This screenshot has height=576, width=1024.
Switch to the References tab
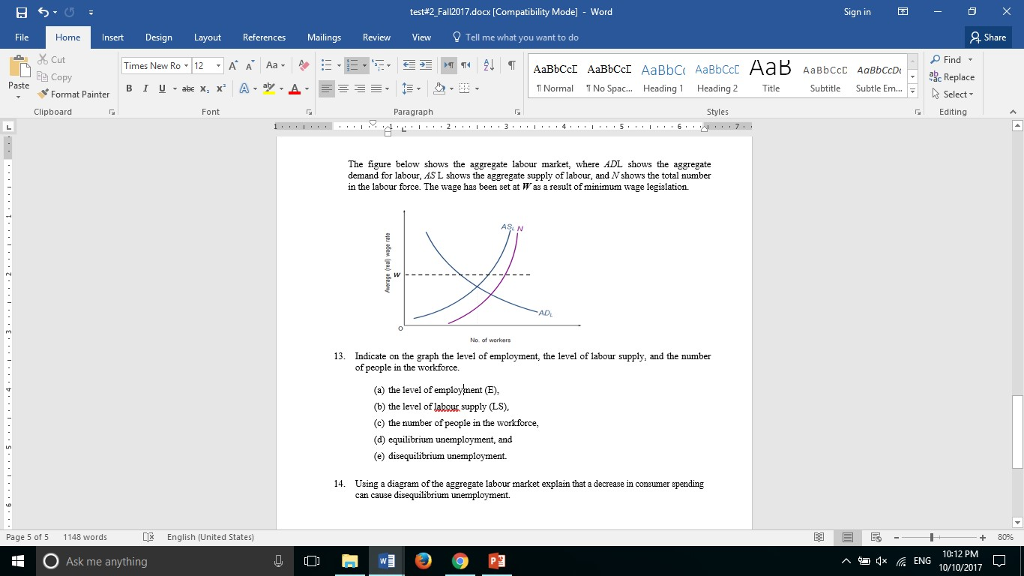point(264,37)
